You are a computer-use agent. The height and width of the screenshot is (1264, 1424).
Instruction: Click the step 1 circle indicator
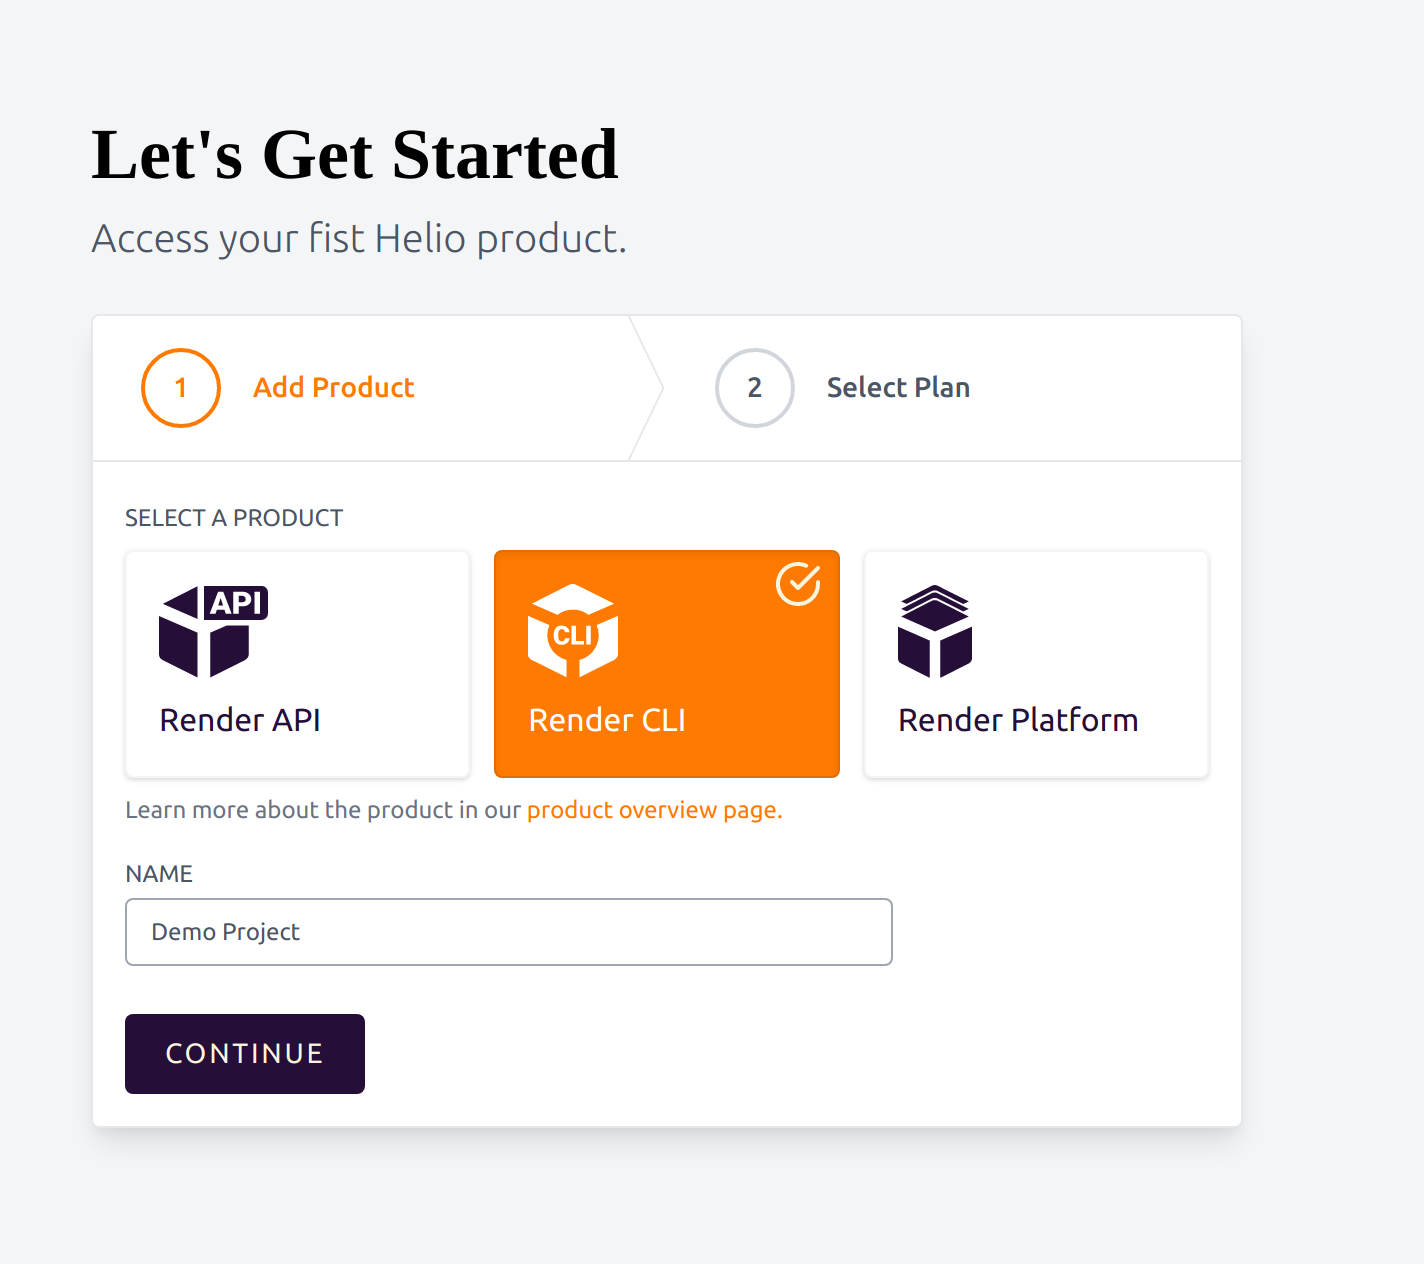(x=181, y=388)
